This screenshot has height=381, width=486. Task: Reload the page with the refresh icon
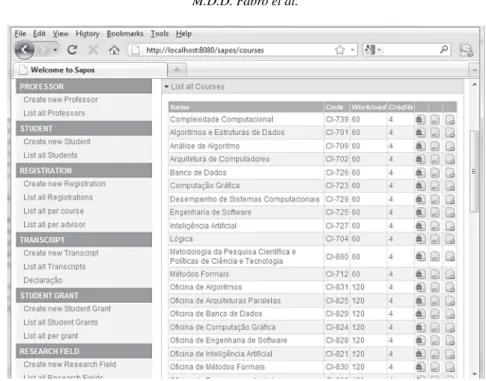[72, 50]
